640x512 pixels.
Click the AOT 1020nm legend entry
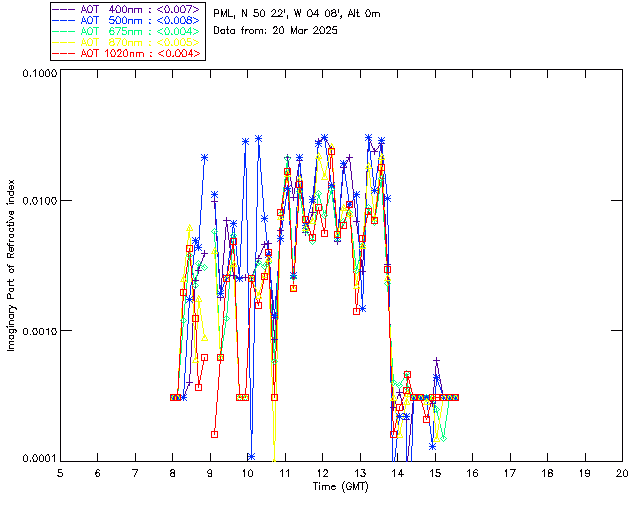127,53
